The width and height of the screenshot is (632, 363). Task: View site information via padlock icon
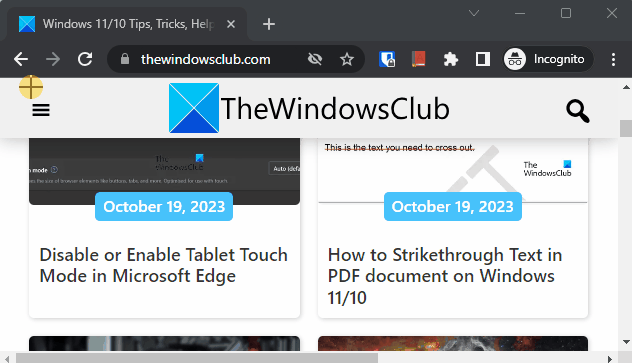coord(125,59)
